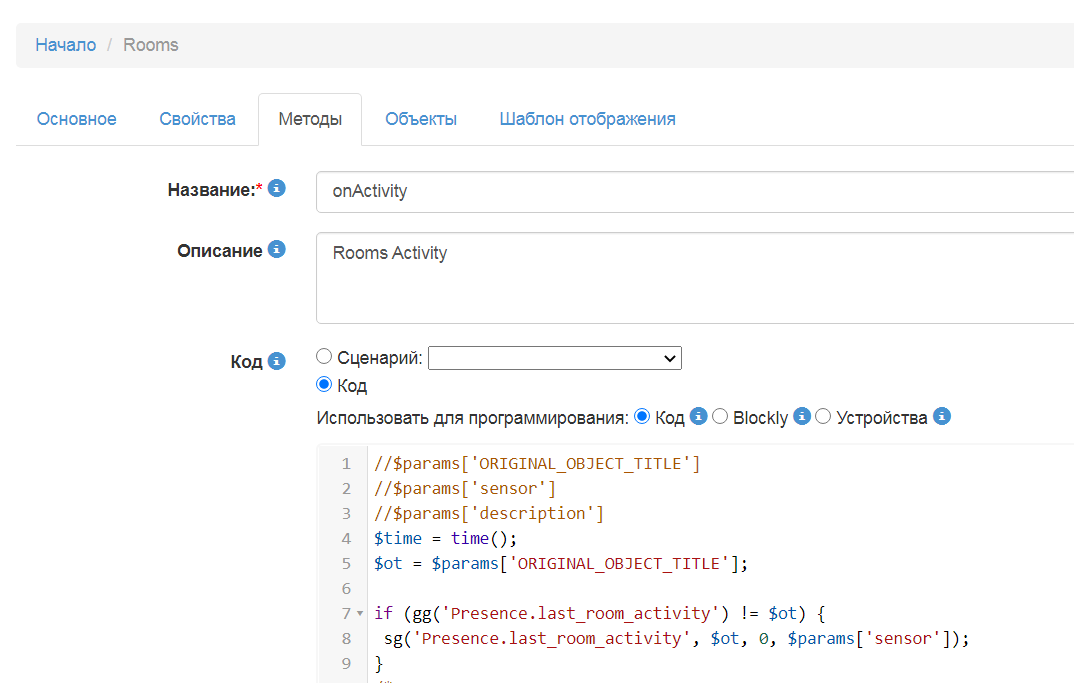Select the Код radio button below Сценарий
Viewport: 1074px width, 683px height.
click(324, 385)
